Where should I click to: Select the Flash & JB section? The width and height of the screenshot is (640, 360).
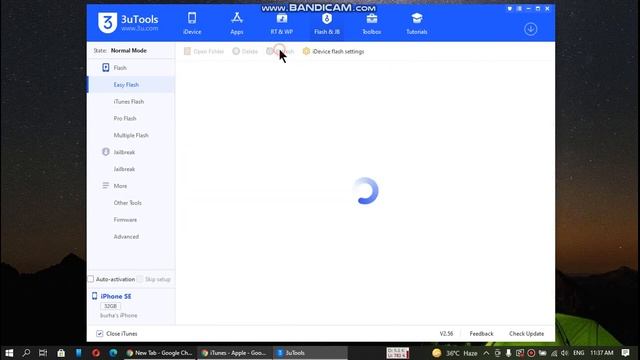[x=327, y=24]
